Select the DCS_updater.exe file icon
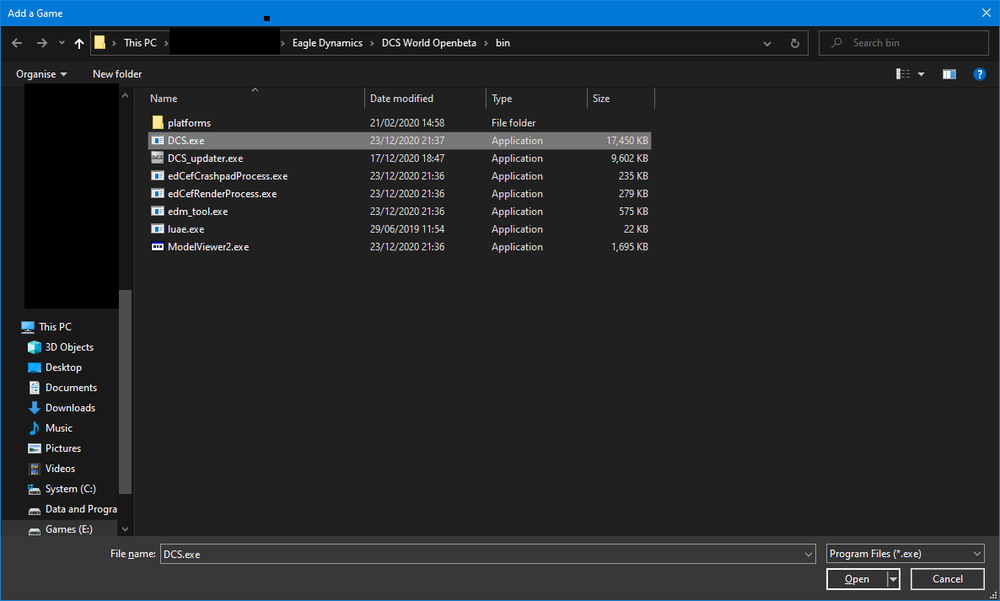 [x=157, y=158]
